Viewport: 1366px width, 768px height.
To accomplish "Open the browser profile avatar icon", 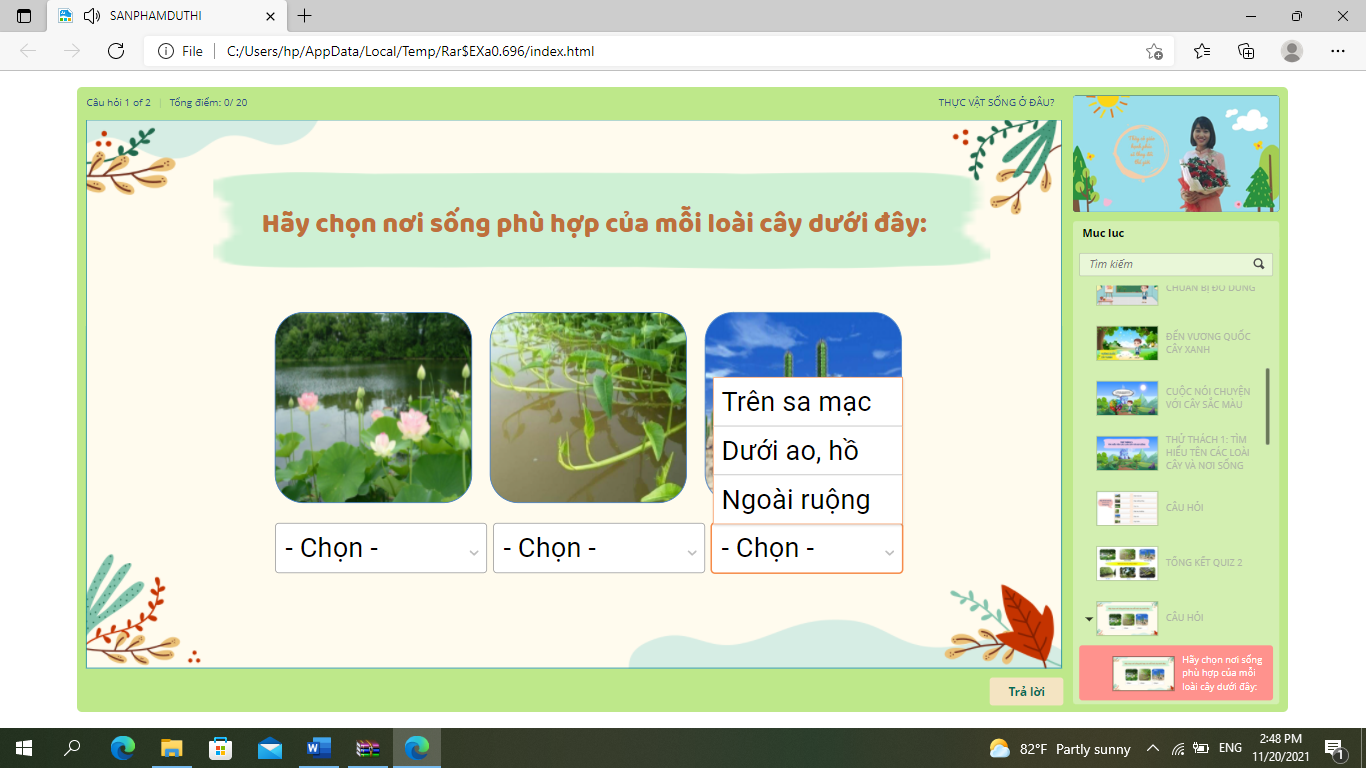I will [x=1292, y=51].
